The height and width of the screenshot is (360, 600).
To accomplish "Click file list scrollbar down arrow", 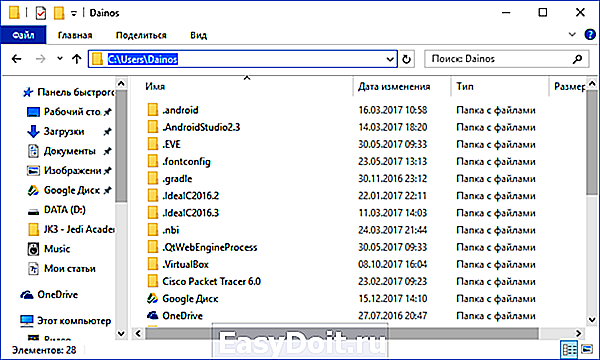I will 592,319.
